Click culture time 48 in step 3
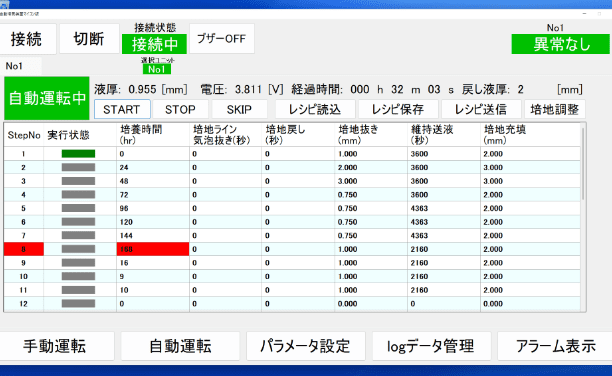Viewport: 612px width, 376px height. click(153, 181)
